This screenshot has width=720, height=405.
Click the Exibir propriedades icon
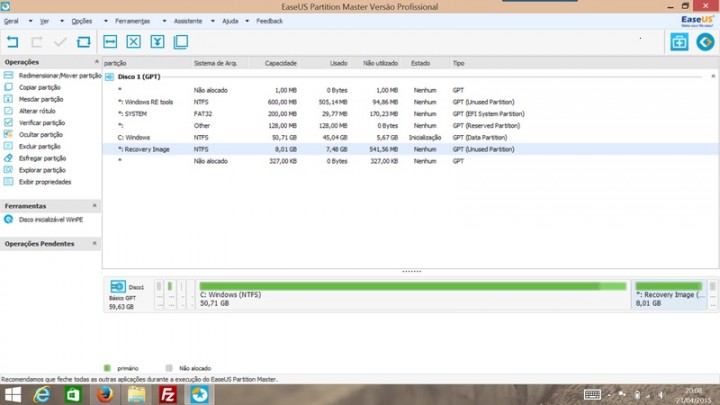8,181
